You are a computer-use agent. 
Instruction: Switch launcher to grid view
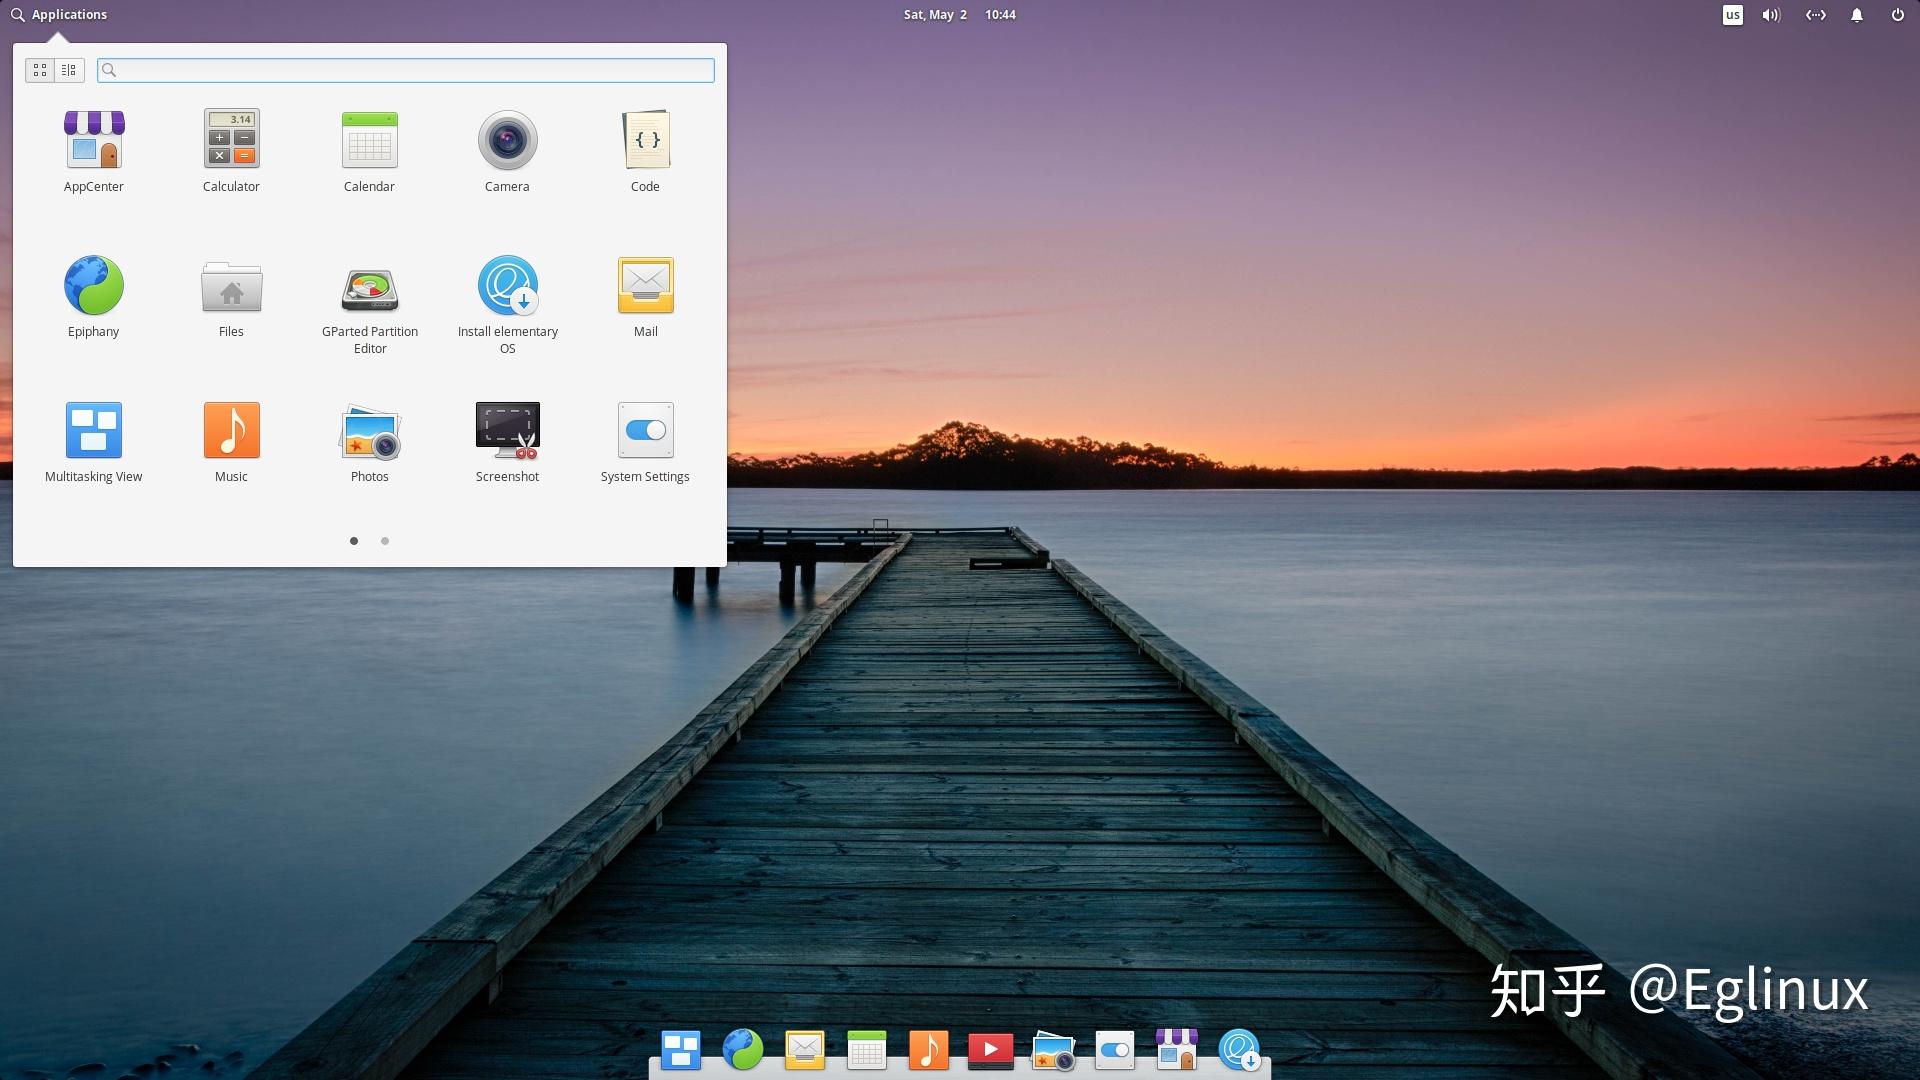40,70
